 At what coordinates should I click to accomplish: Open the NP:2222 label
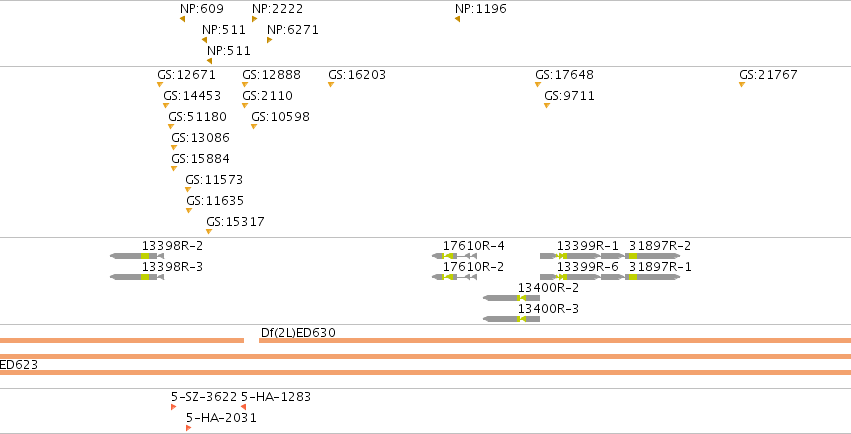click(x=277, y=9)
